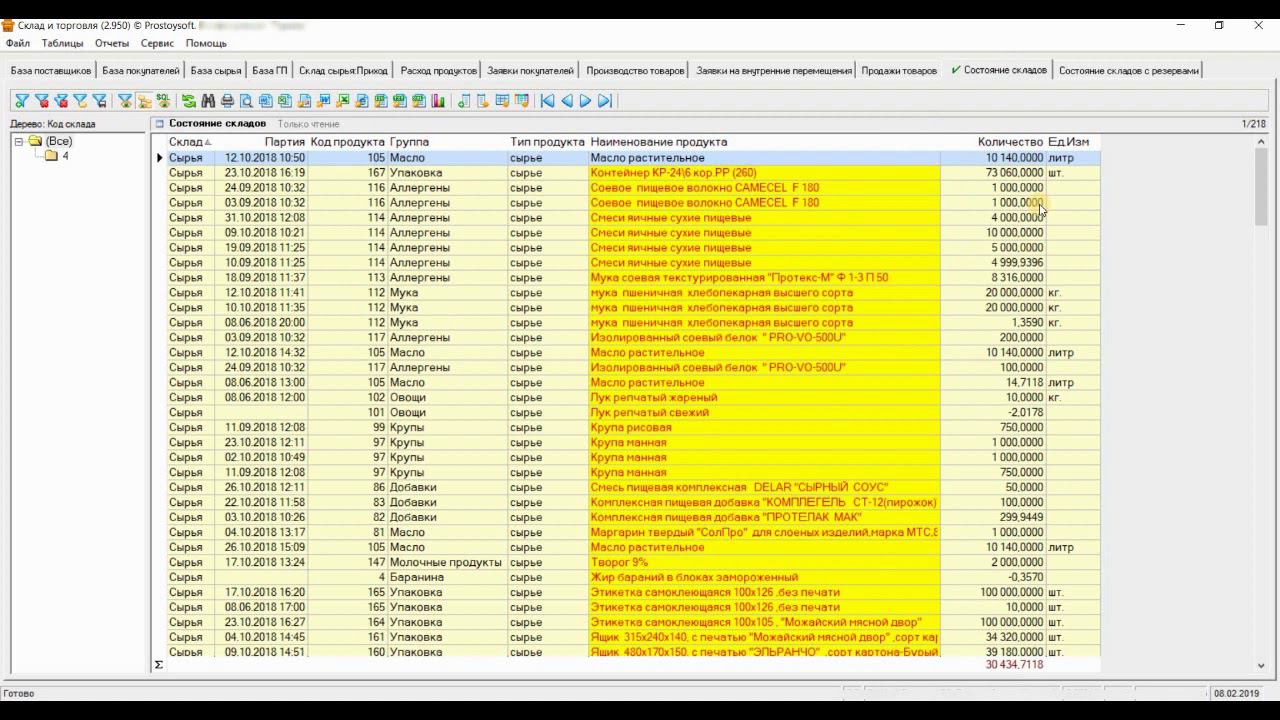Click the group cell Молочные продукты
This screenshot has height=720, width=1280.
[447, 562]
